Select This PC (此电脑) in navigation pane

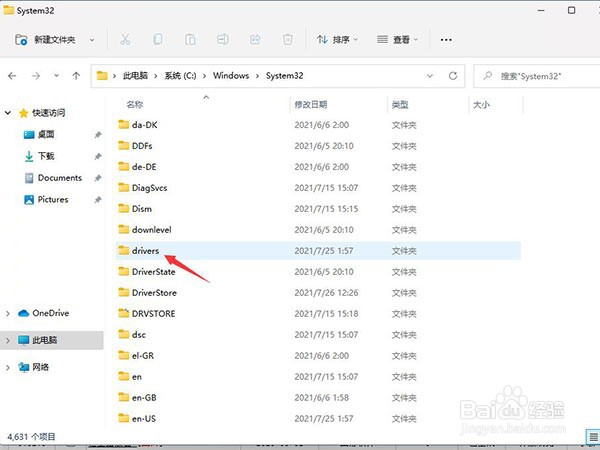pyautogui.click(x=38, y=340)
